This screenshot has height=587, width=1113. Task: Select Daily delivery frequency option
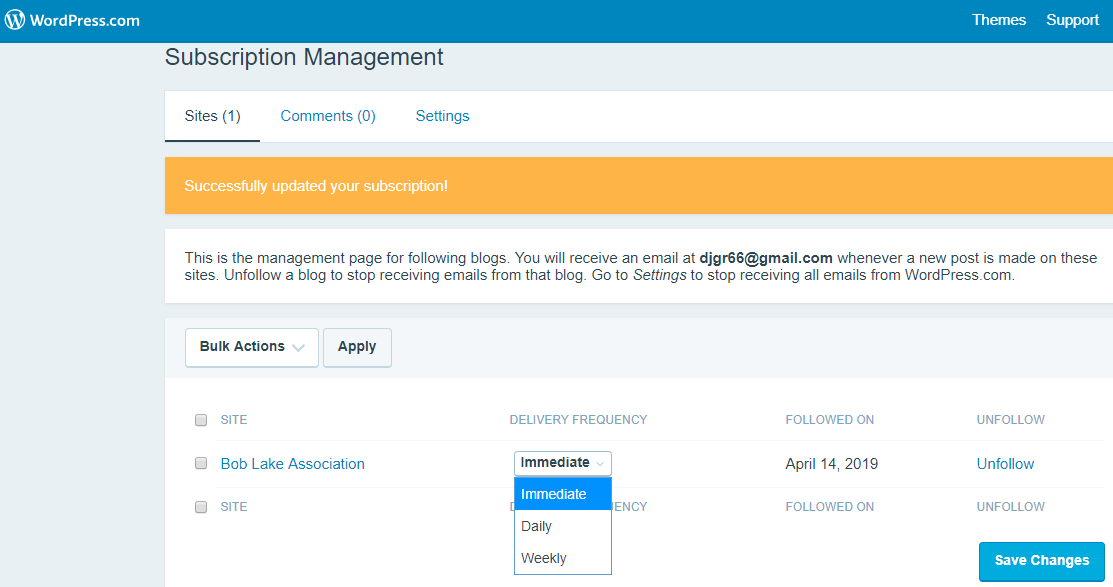click(x=537, y=526)
